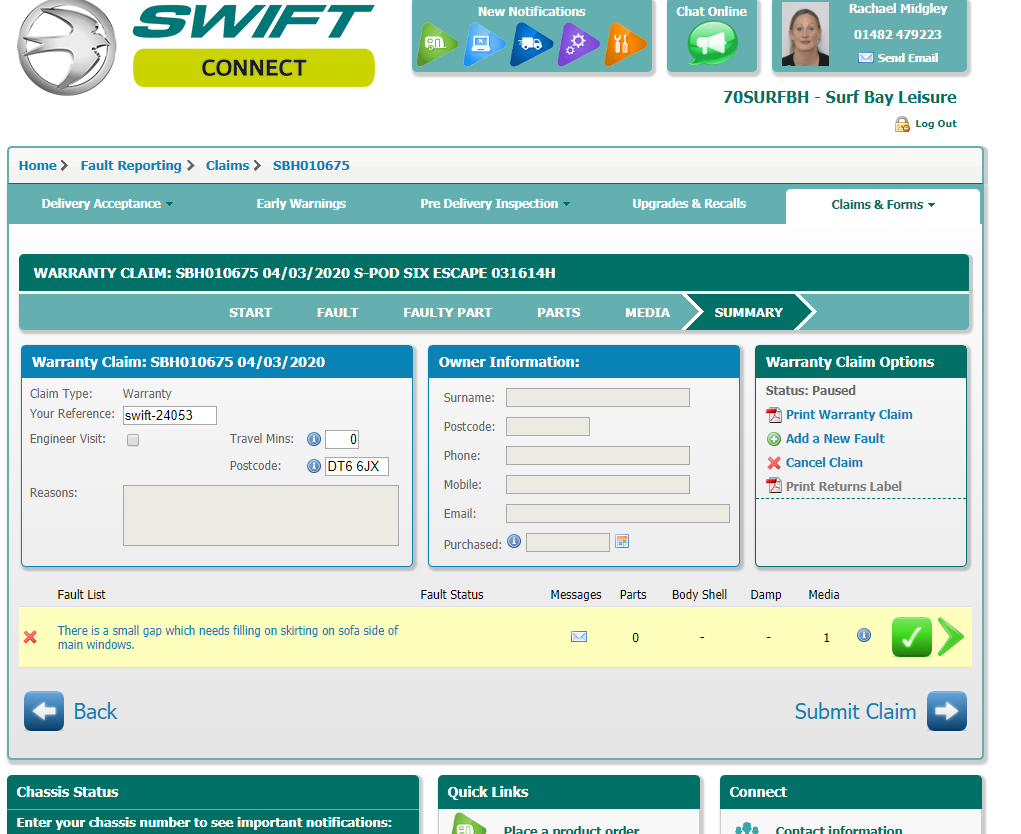Go to Fault Reporting breadcrumb
Image resolution: width=1021 pixels, height=834 pixels.
coord(131,165)
